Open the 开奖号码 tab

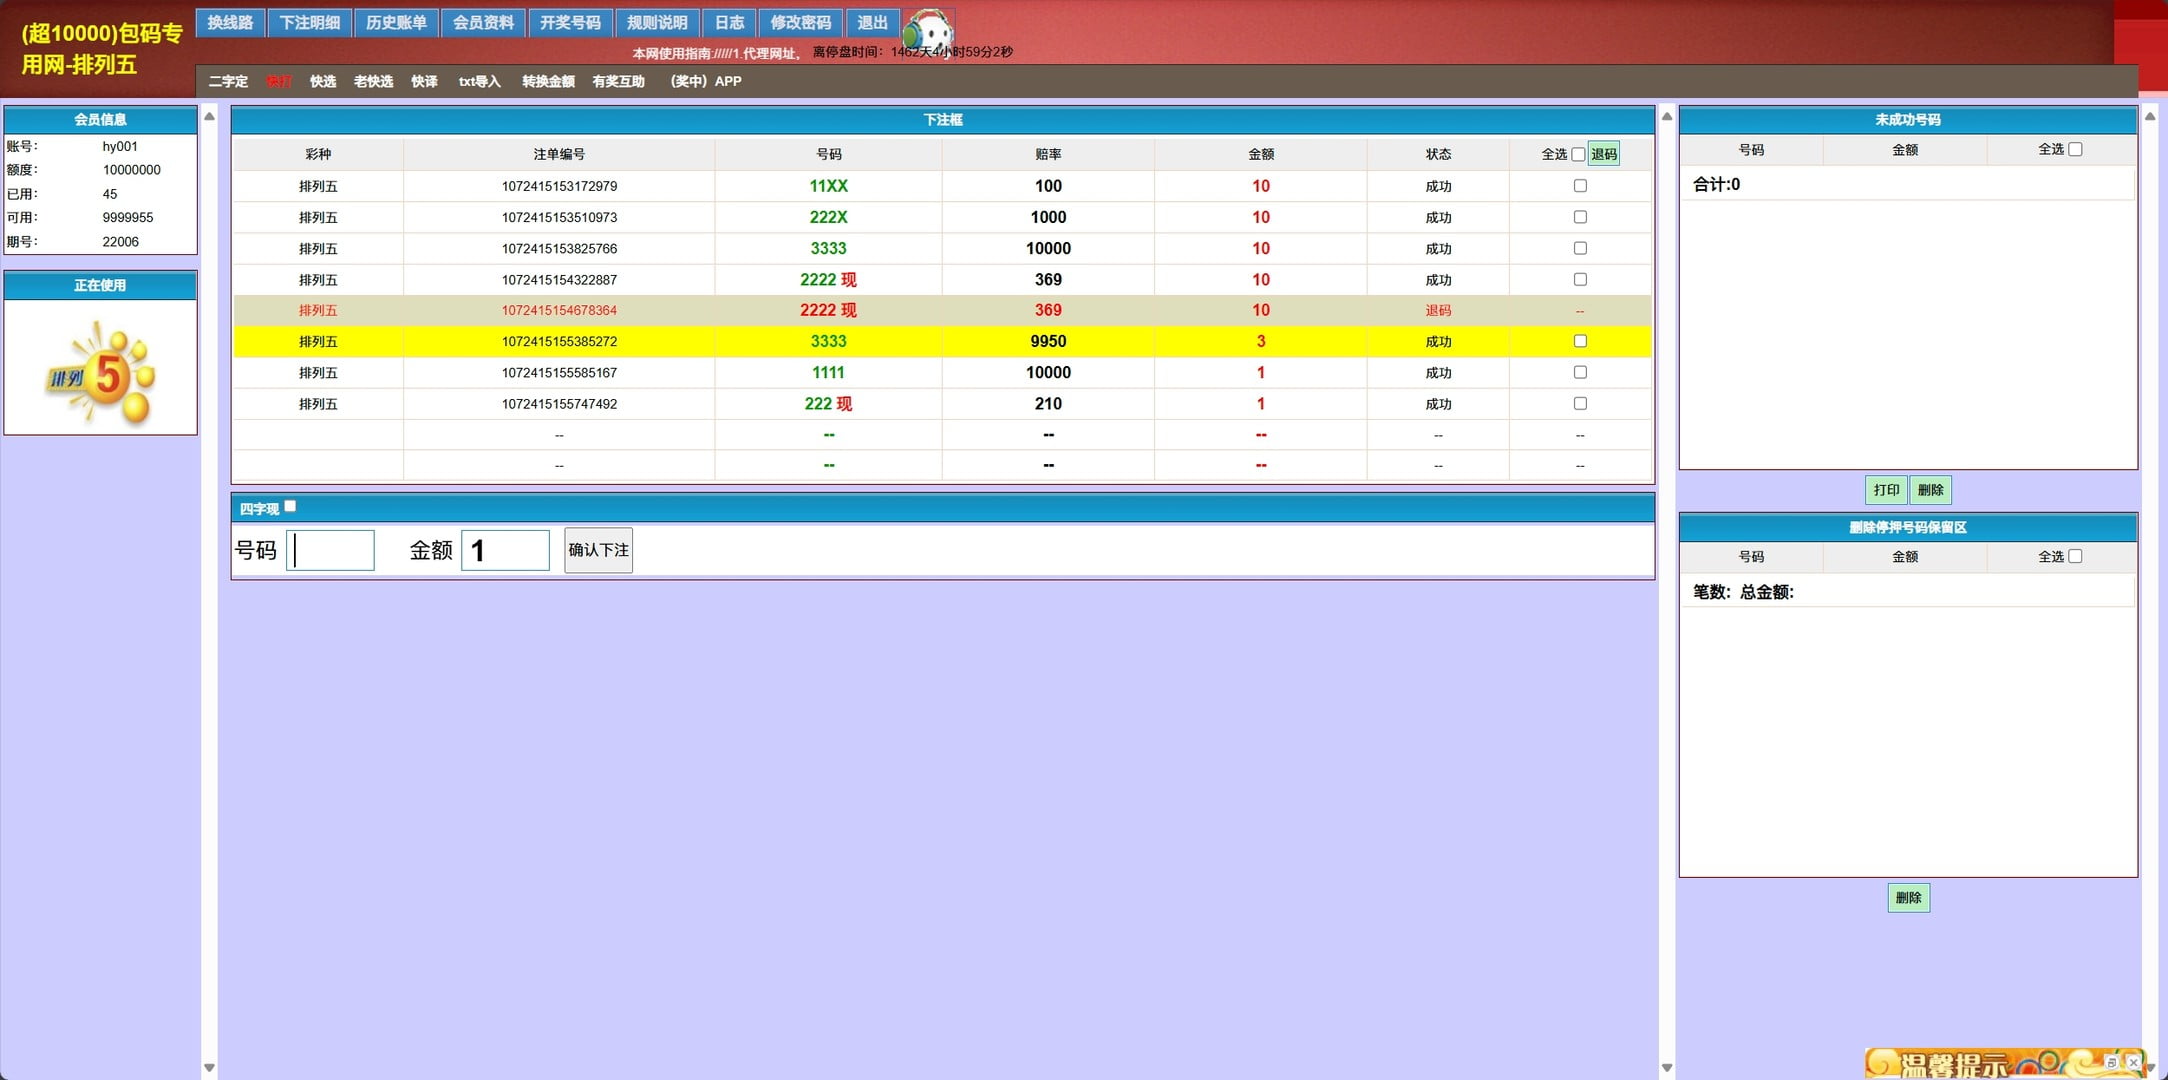[x=570, y=22]
